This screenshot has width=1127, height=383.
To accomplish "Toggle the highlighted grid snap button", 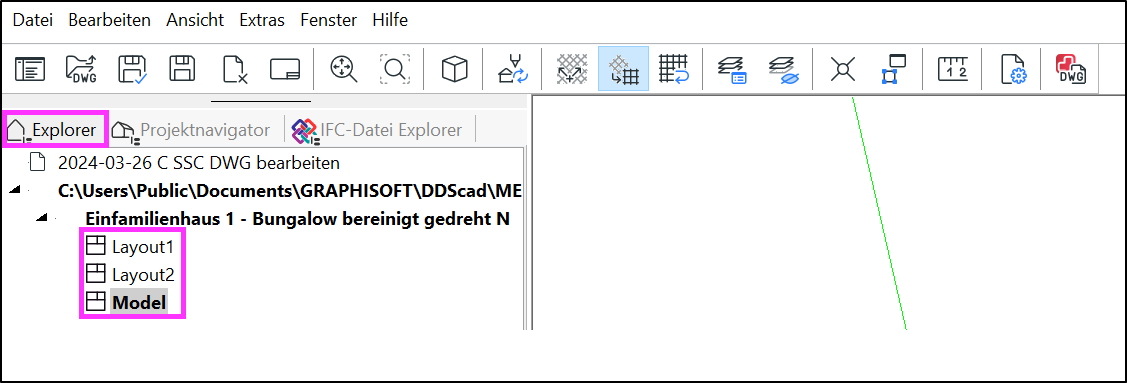I will tap(623, 69).
